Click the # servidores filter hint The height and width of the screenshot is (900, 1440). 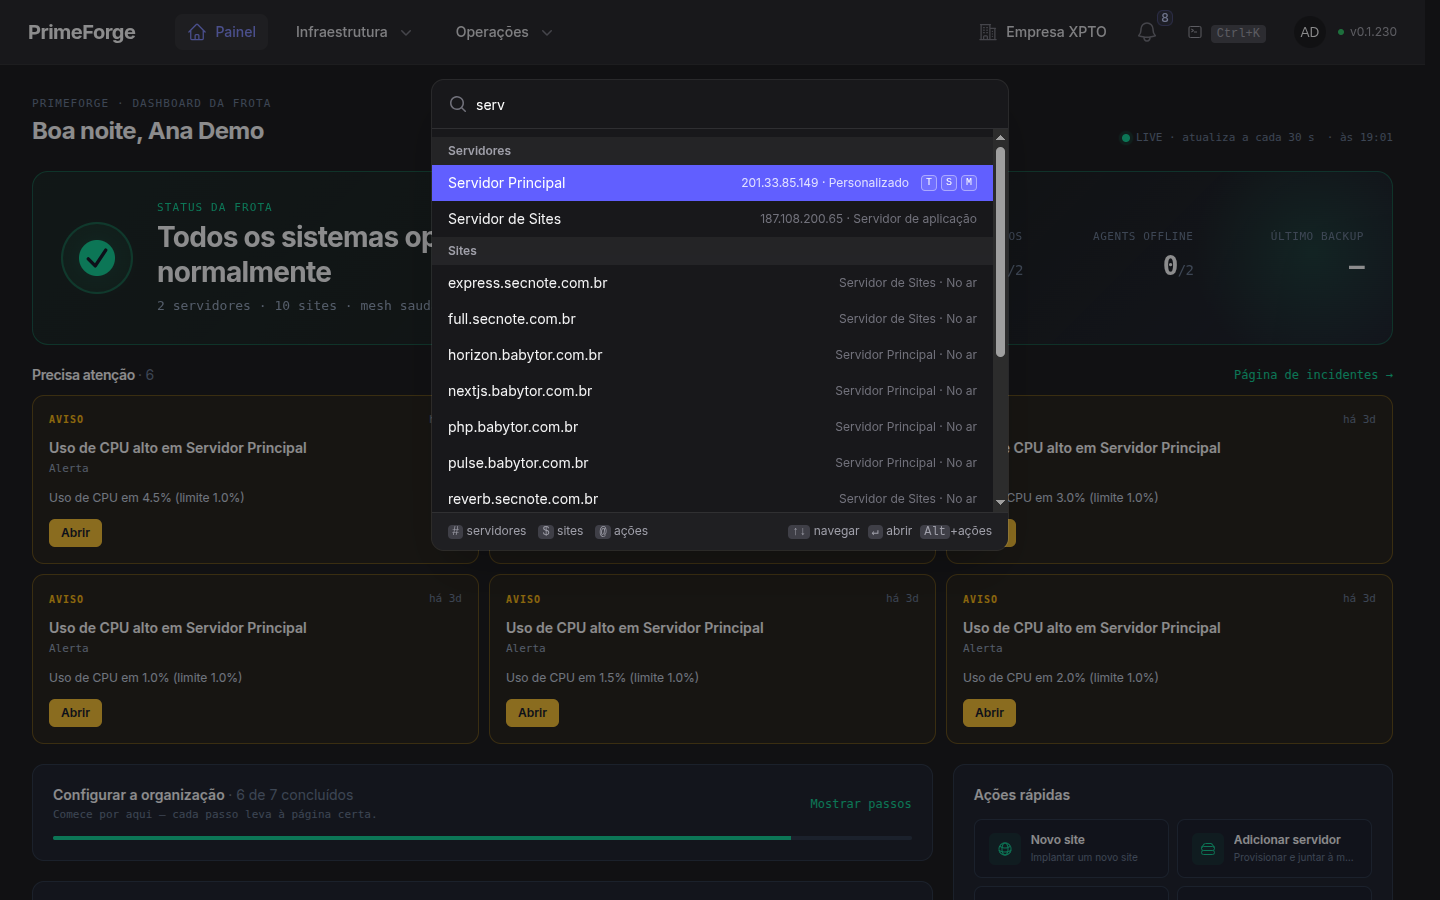pyautogui.click(x=487, y=531)
